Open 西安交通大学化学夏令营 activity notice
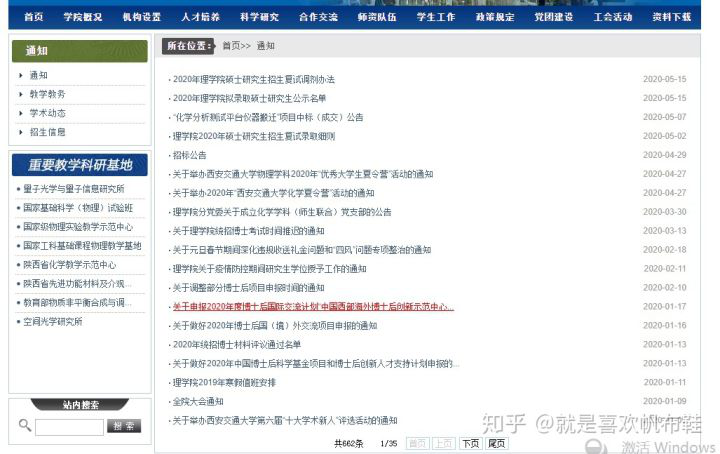 click(273, 193)
